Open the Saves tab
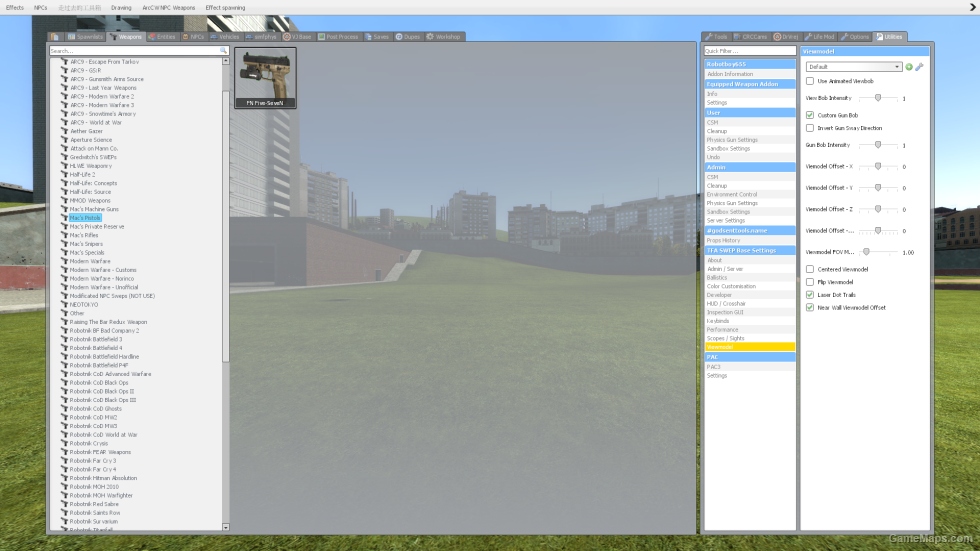The image size is (980, 551). pyautogui.click(x=377, y=37)
